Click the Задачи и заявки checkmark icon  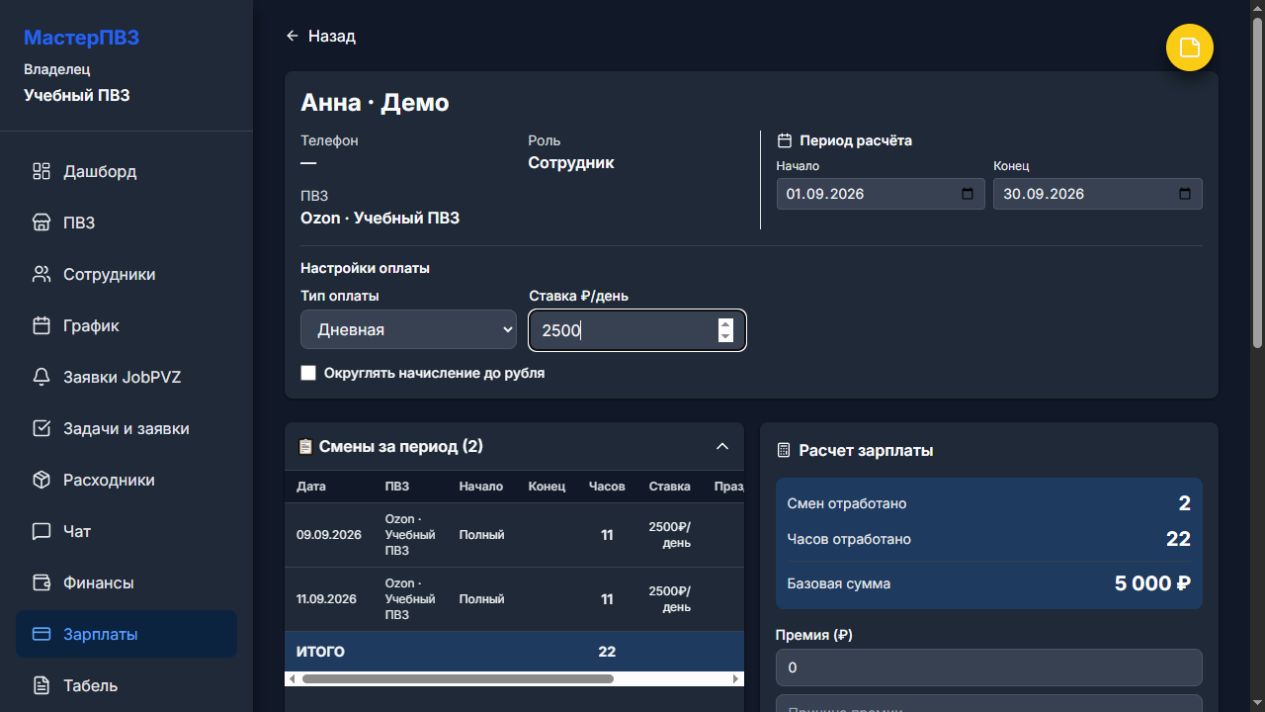point(41,428)
